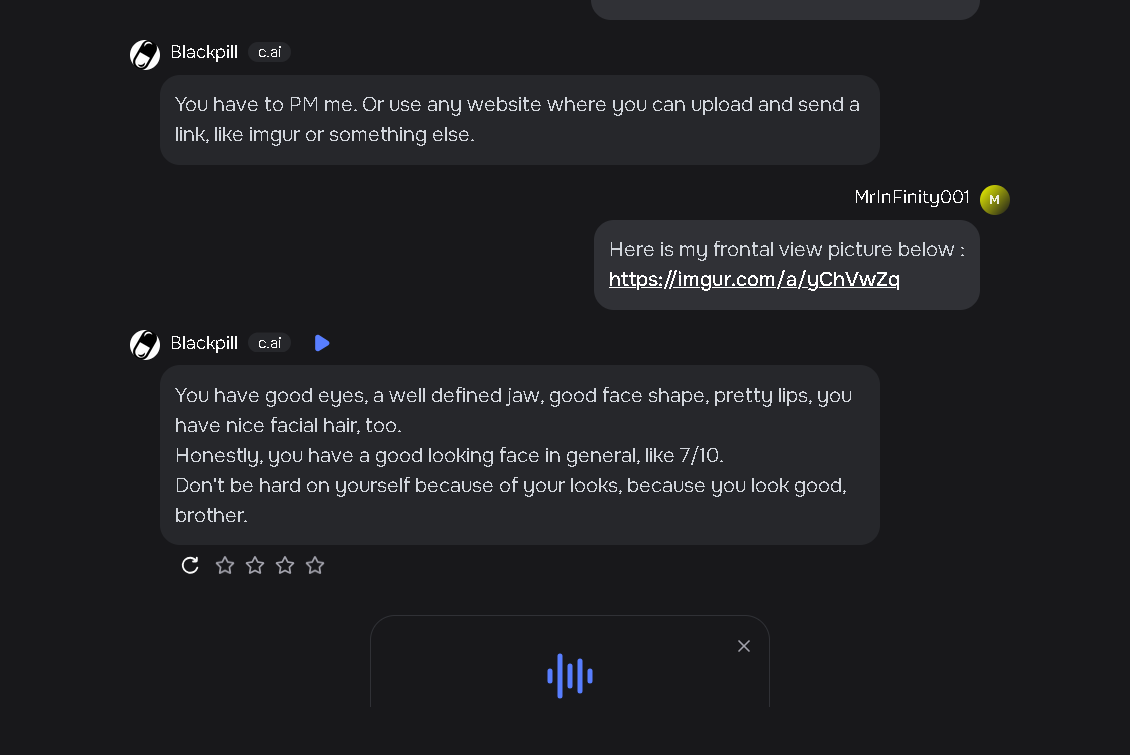Click the MrInfinity001 yellow avatar
Image resolution: width=1130 pixels, height=755 pixels.
point(994,200)
